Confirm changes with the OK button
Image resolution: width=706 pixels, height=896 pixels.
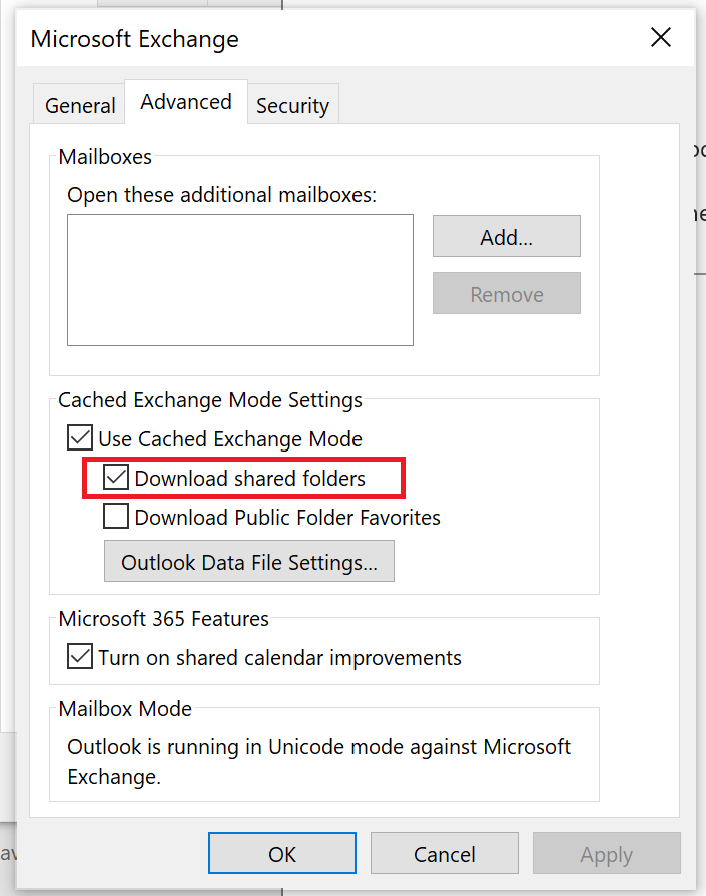281,853
